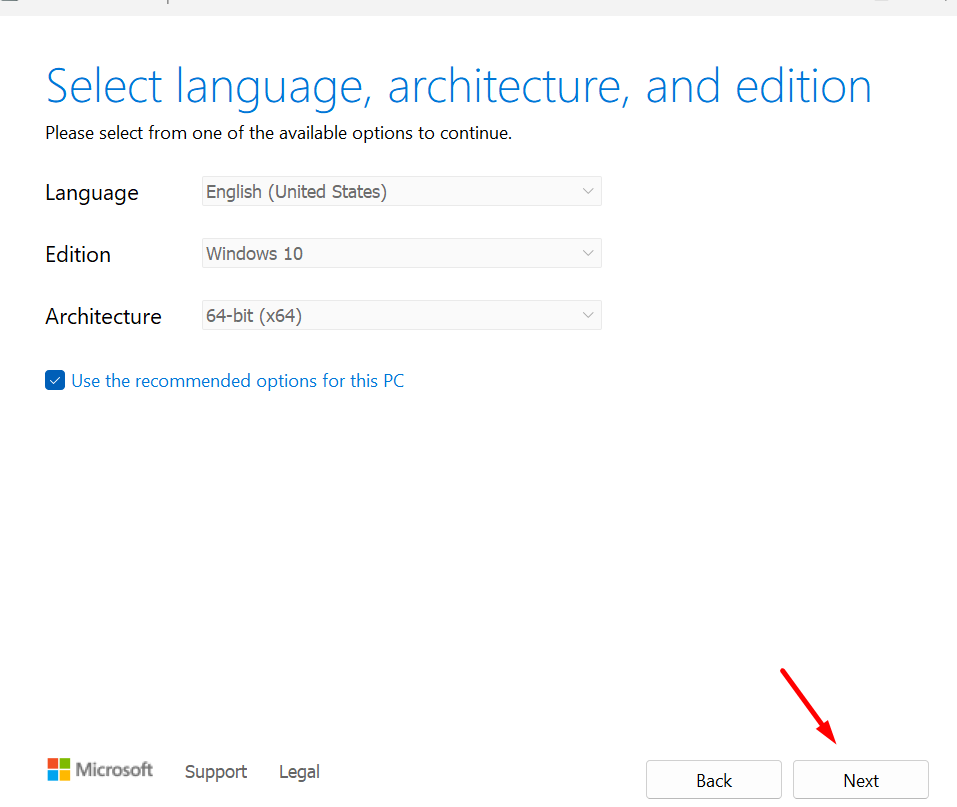Click the Edition field label

(78, 255)
